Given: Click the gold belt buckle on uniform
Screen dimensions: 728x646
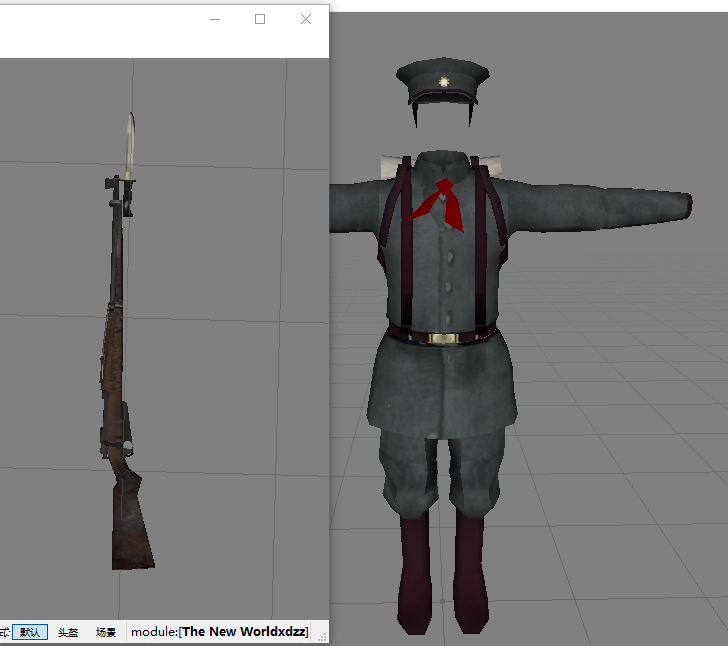Looking at the screenshot, I should click(442, 339).
